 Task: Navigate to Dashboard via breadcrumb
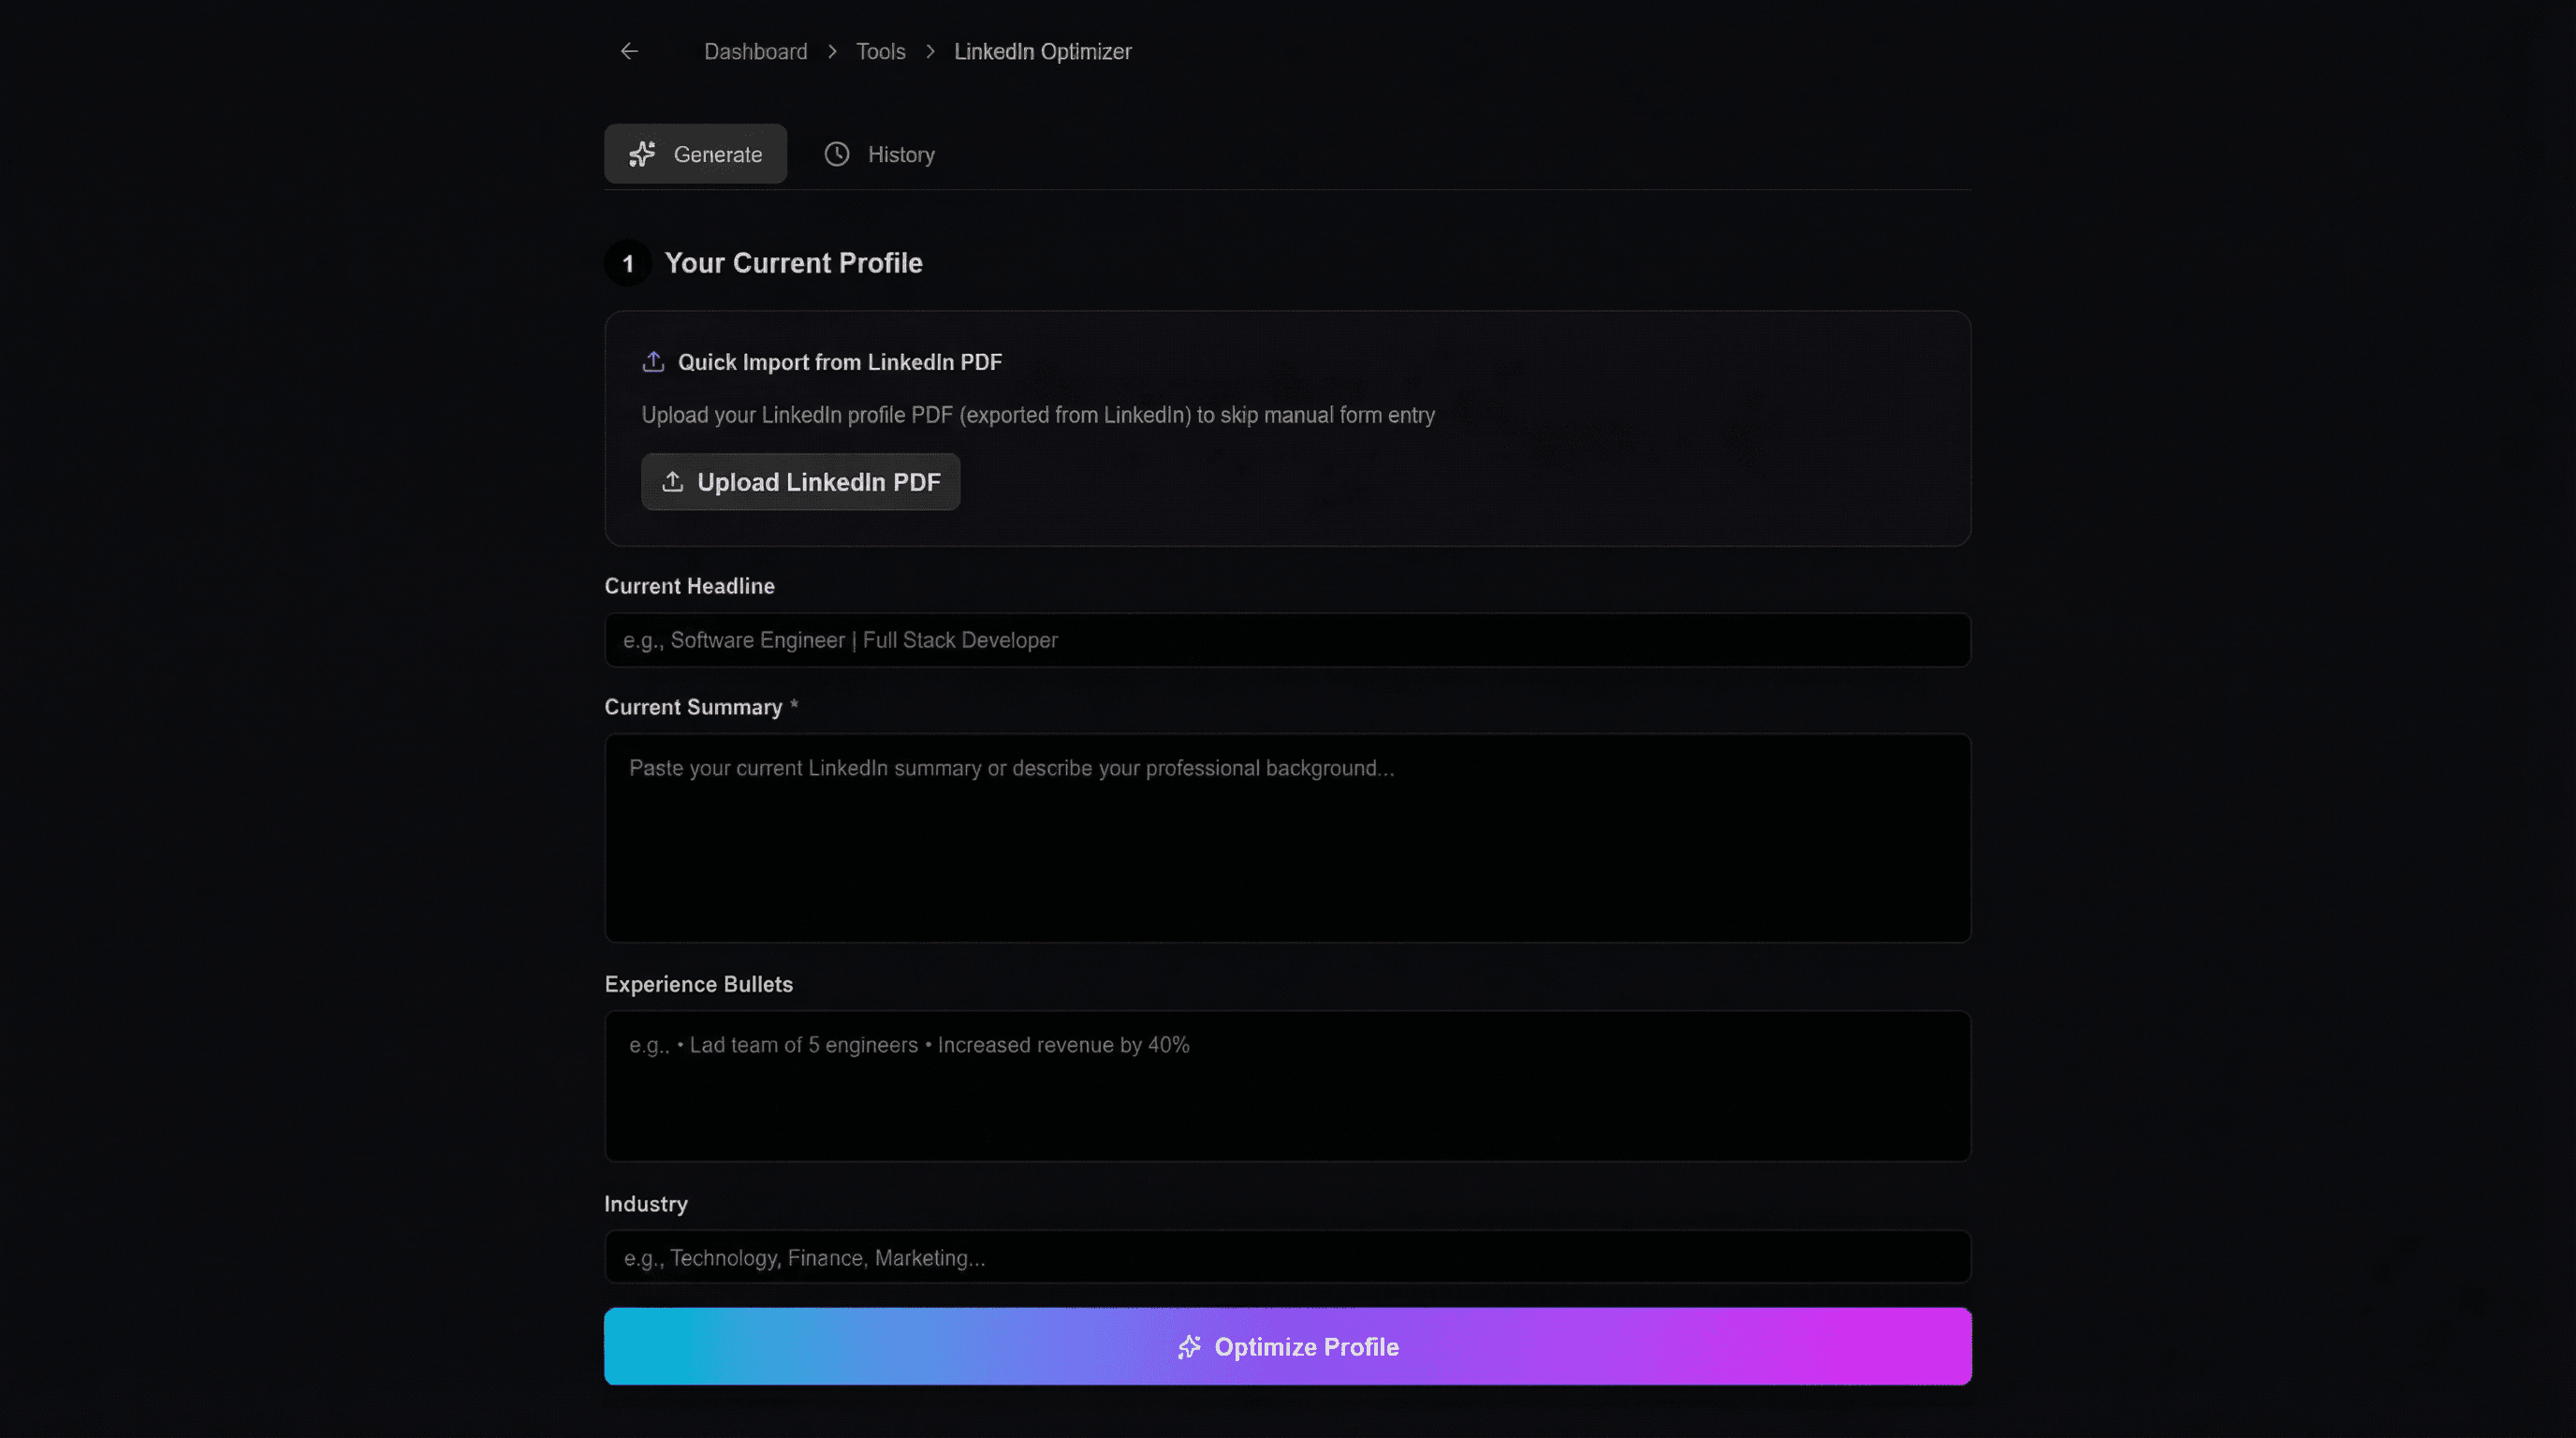click(755, 51)
